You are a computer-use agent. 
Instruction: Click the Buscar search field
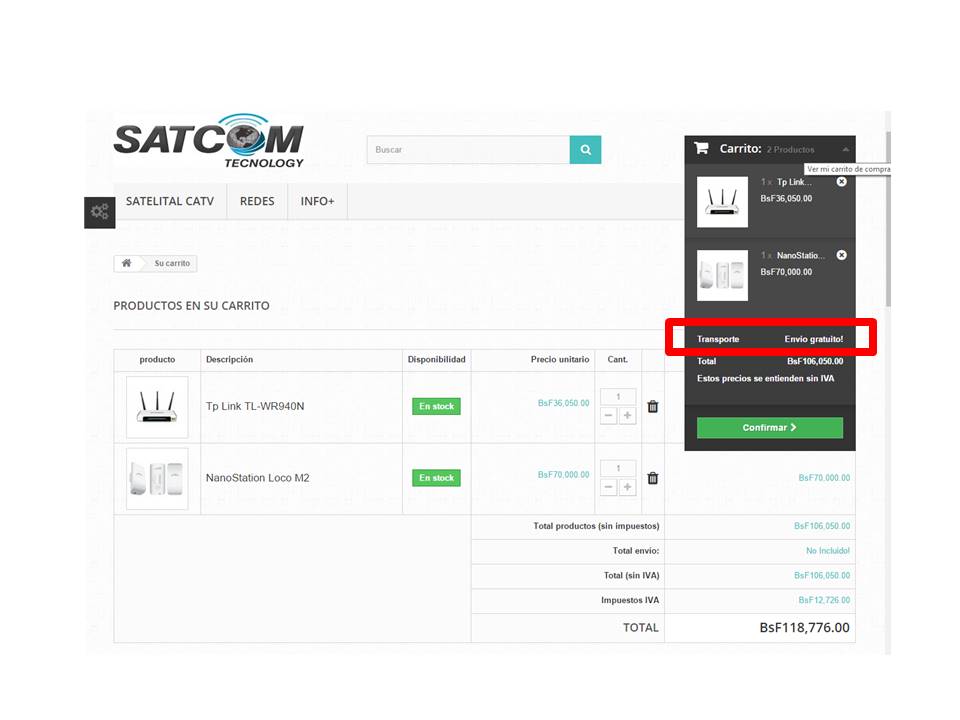coord(468,149)
